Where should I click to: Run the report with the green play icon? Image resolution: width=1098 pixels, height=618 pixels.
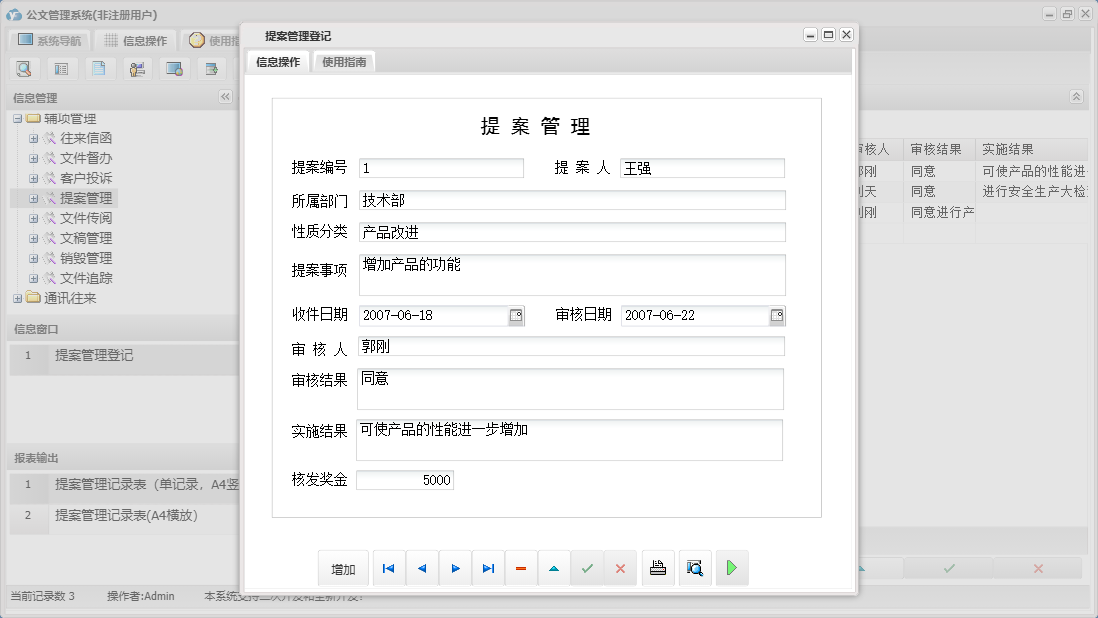tap(731, 567)
